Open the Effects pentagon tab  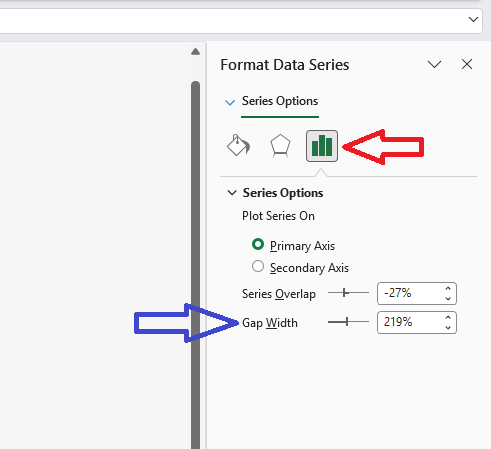[x=280, y=146]
